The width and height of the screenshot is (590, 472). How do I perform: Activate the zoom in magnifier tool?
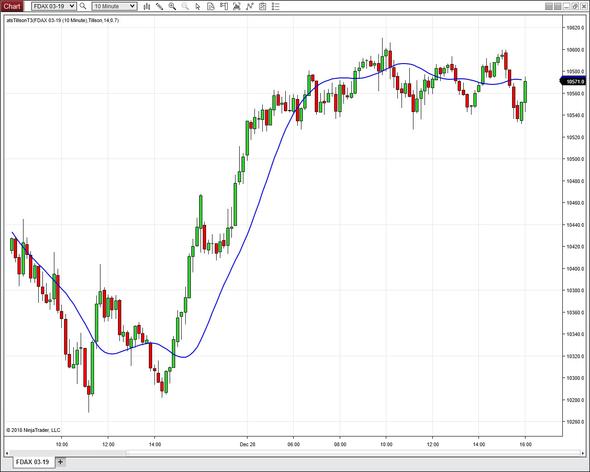coord(172,6)
